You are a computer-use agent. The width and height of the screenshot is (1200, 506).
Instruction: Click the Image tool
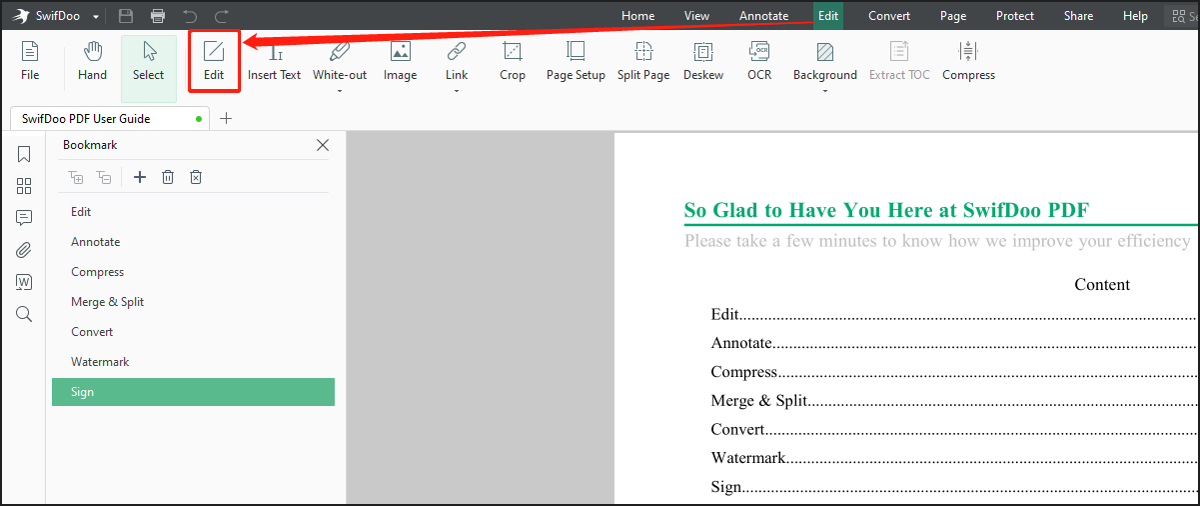(400, 61)
